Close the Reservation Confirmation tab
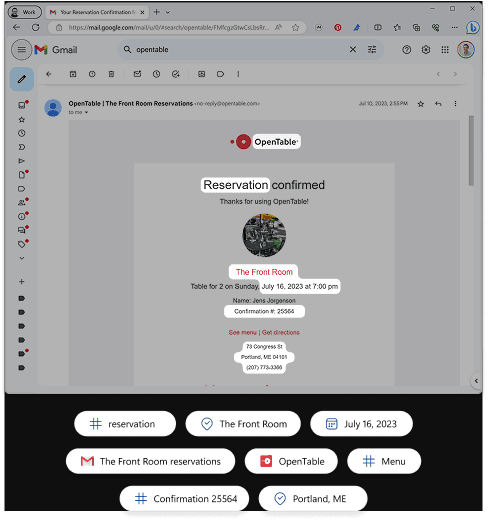Viewport: 488px width, 521px height. [142, 12]
